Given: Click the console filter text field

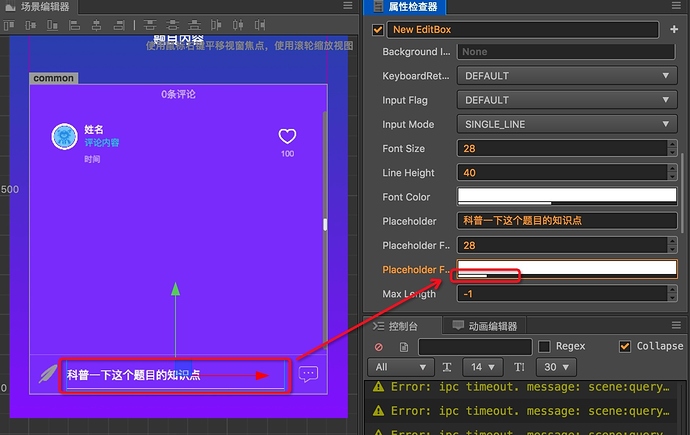Looking at the screenshot, I should click(x=475, y=347).
